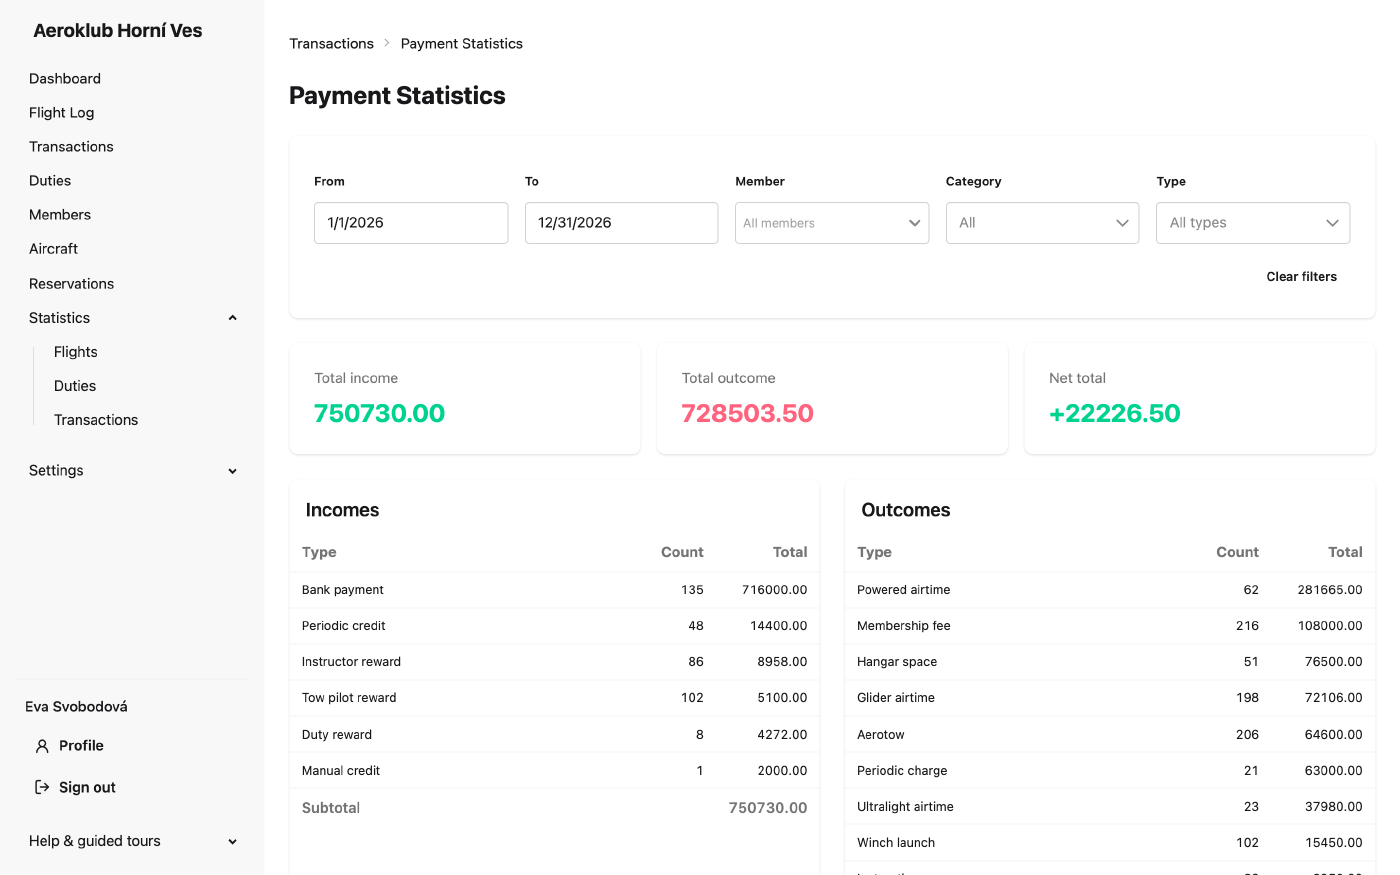Click the Aeroklub Horní Ves title
The width and height of the screenshot is (1400, 875).
(118, 31)
